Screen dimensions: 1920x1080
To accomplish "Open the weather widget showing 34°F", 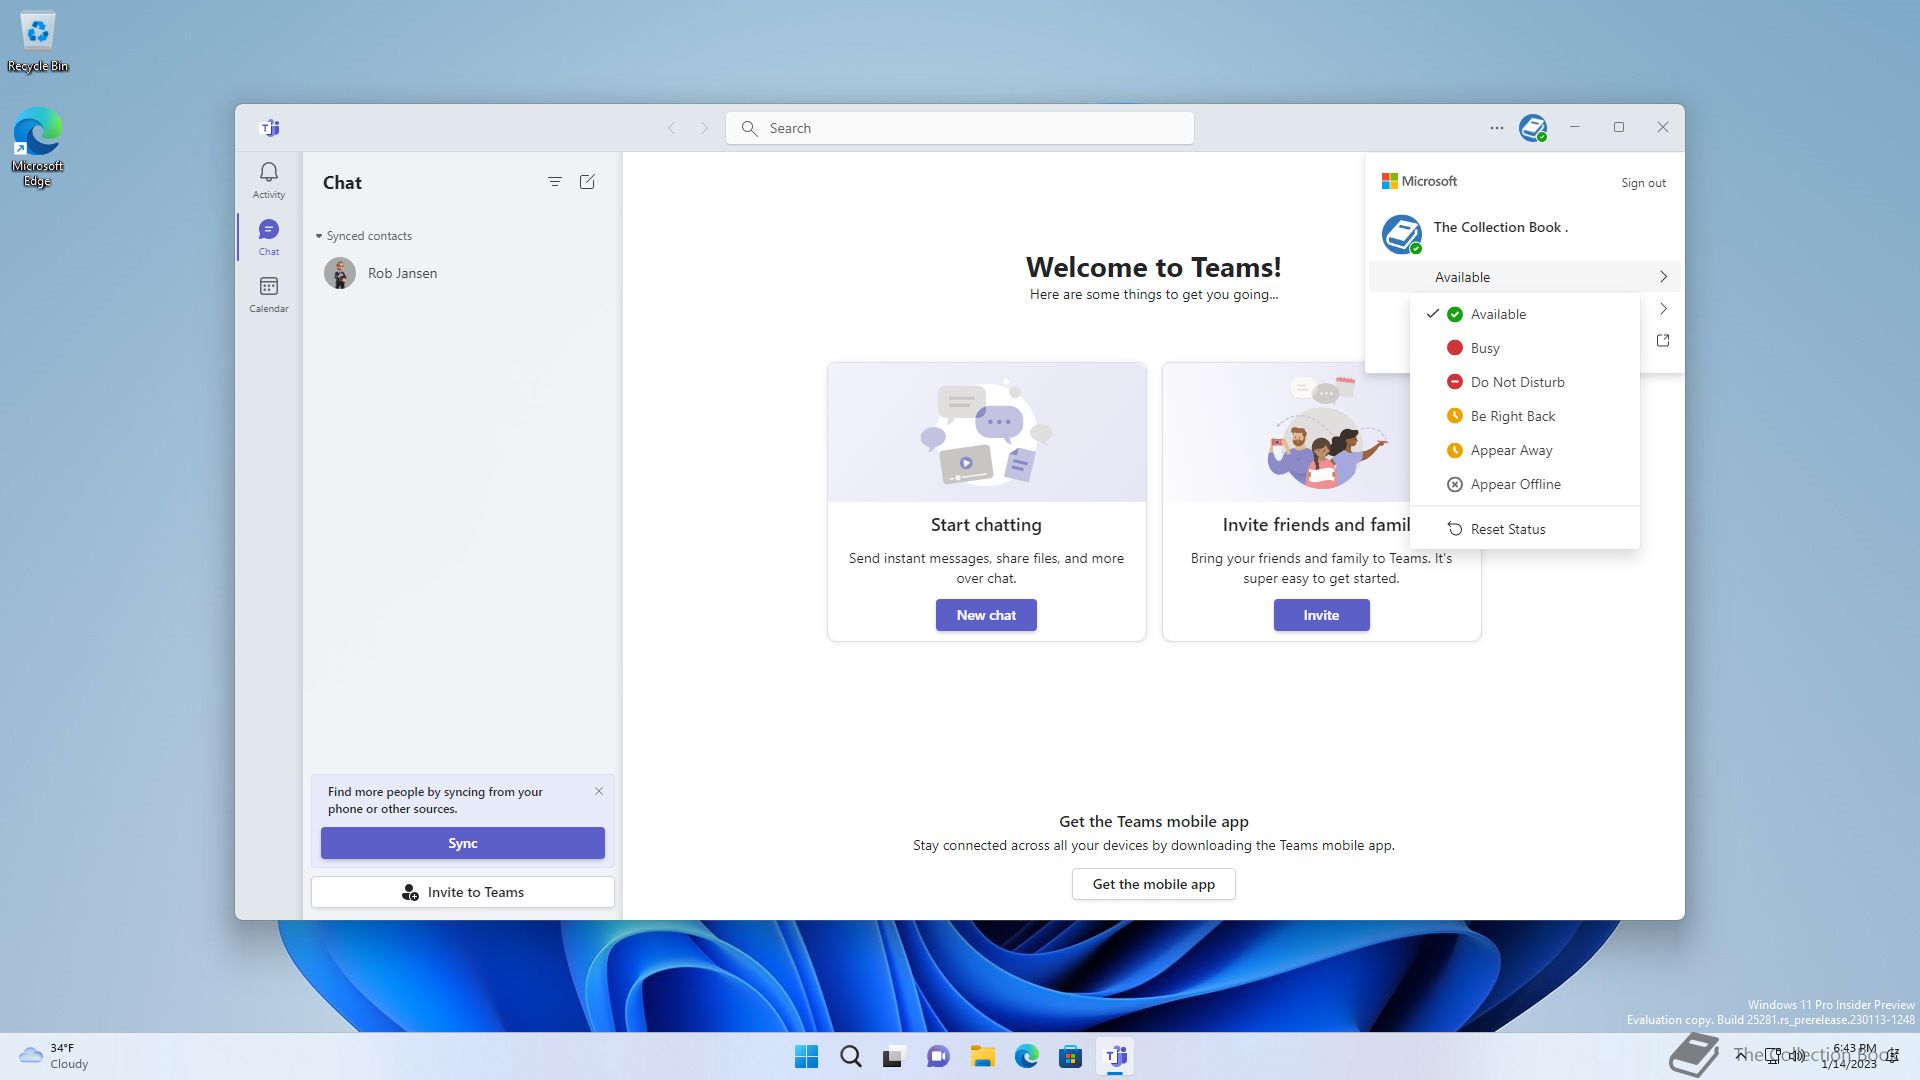I will point(55,1056).
